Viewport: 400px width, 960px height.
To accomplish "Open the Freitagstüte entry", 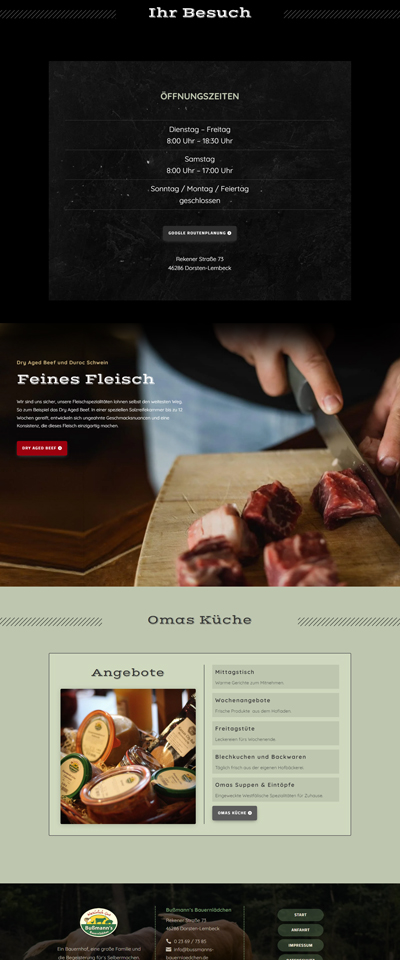I will [276, 733].
